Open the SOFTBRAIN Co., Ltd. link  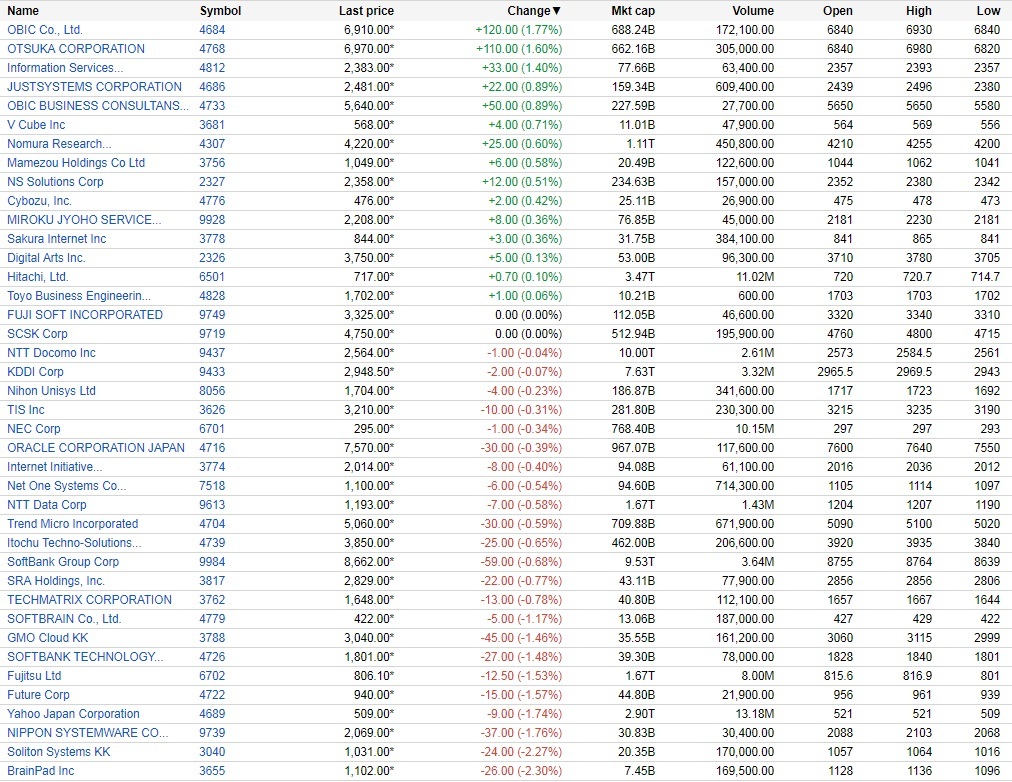coord(64,619)
